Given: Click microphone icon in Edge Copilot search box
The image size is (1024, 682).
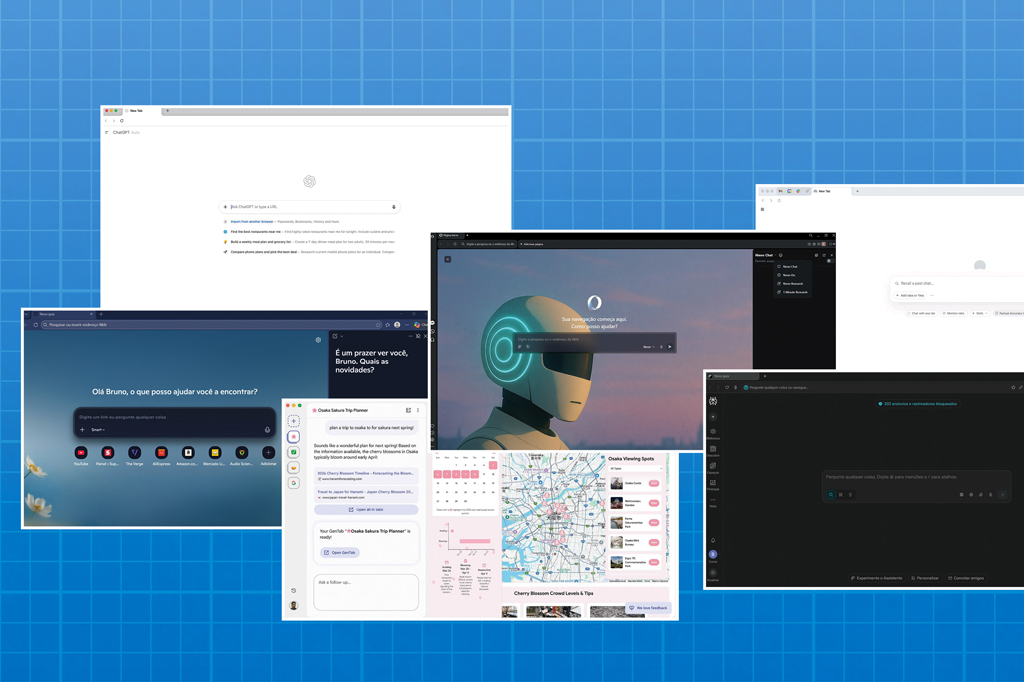Looking at the screenshot, I should pyautogui.click(x=267, y=430).
